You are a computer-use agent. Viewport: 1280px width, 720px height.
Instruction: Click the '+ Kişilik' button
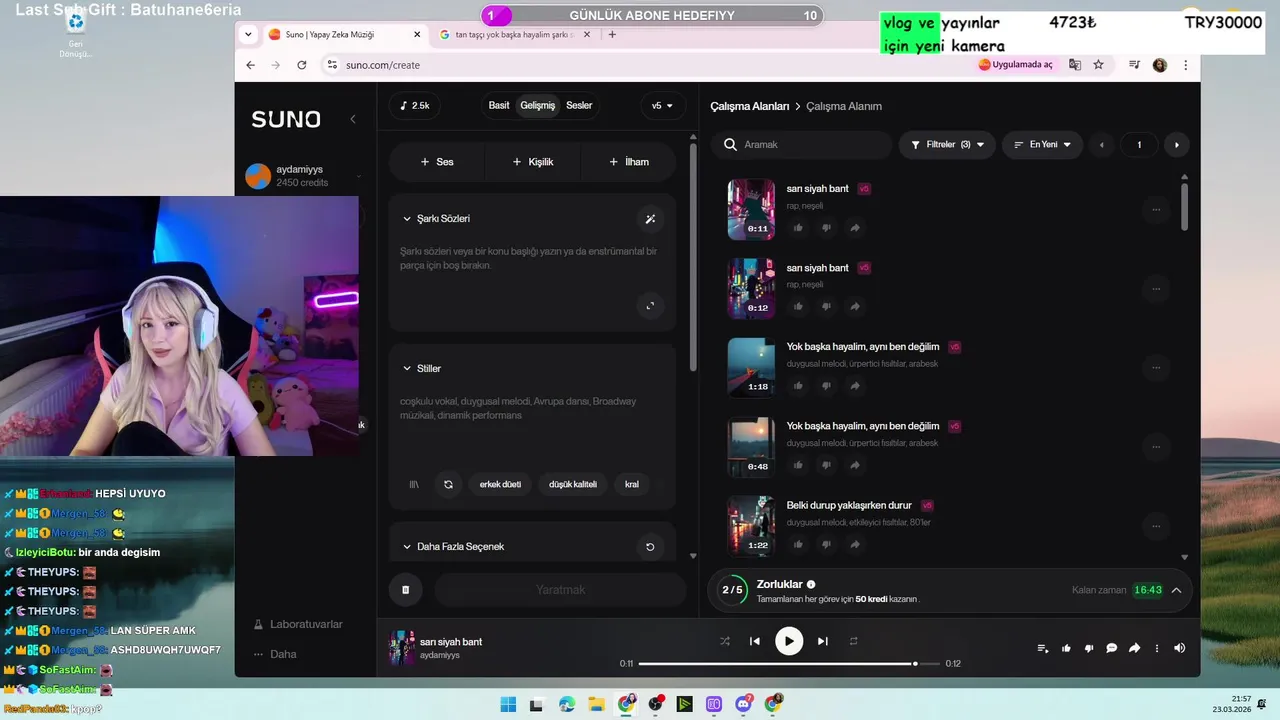[533, 162]
